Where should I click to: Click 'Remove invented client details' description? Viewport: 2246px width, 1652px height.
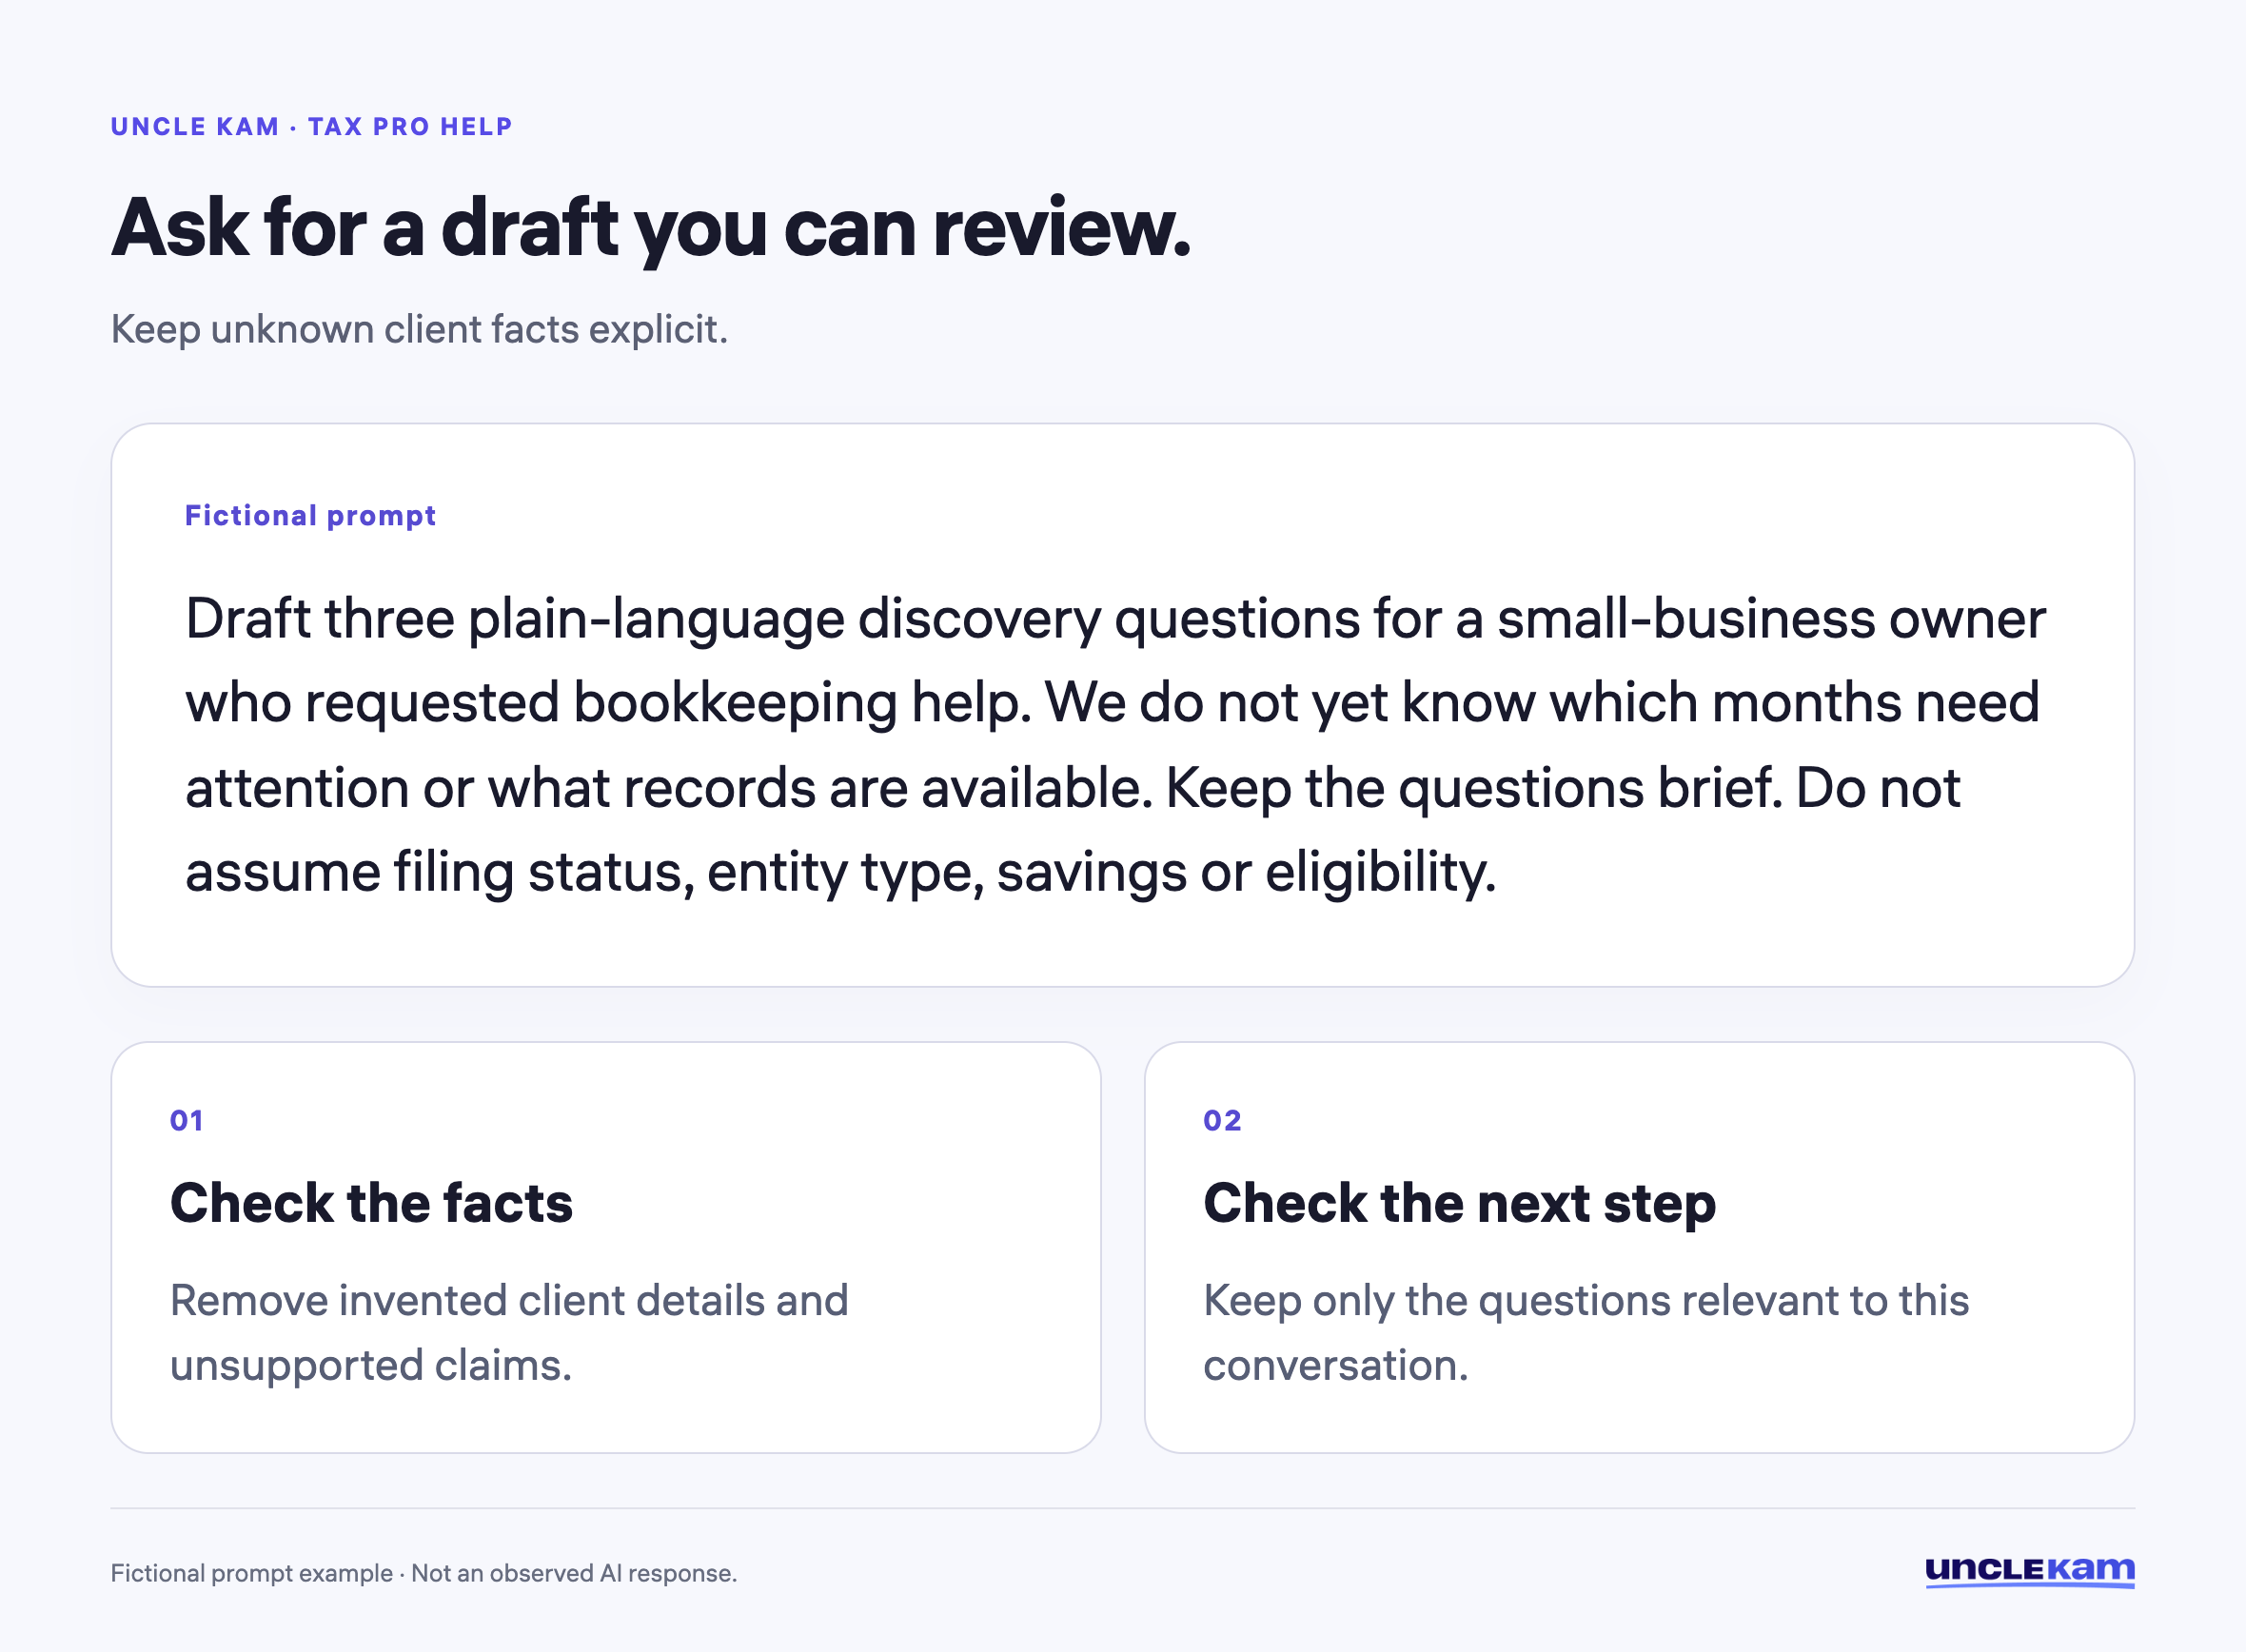pos(509,1332)
